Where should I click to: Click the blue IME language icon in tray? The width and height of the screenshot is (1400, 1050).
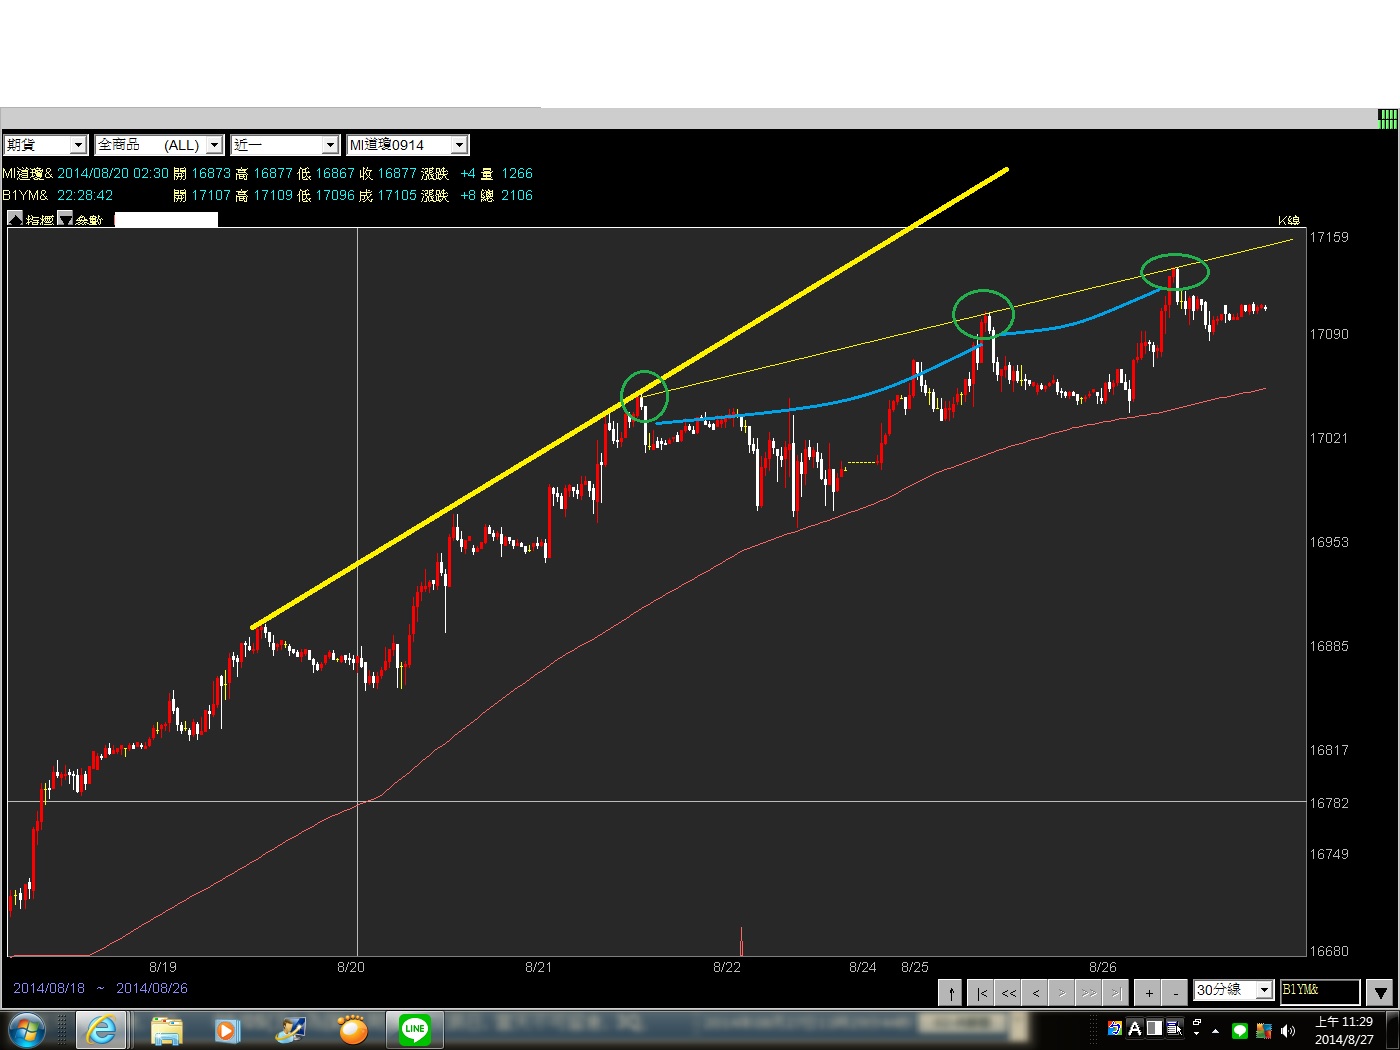point(1114,1028)
